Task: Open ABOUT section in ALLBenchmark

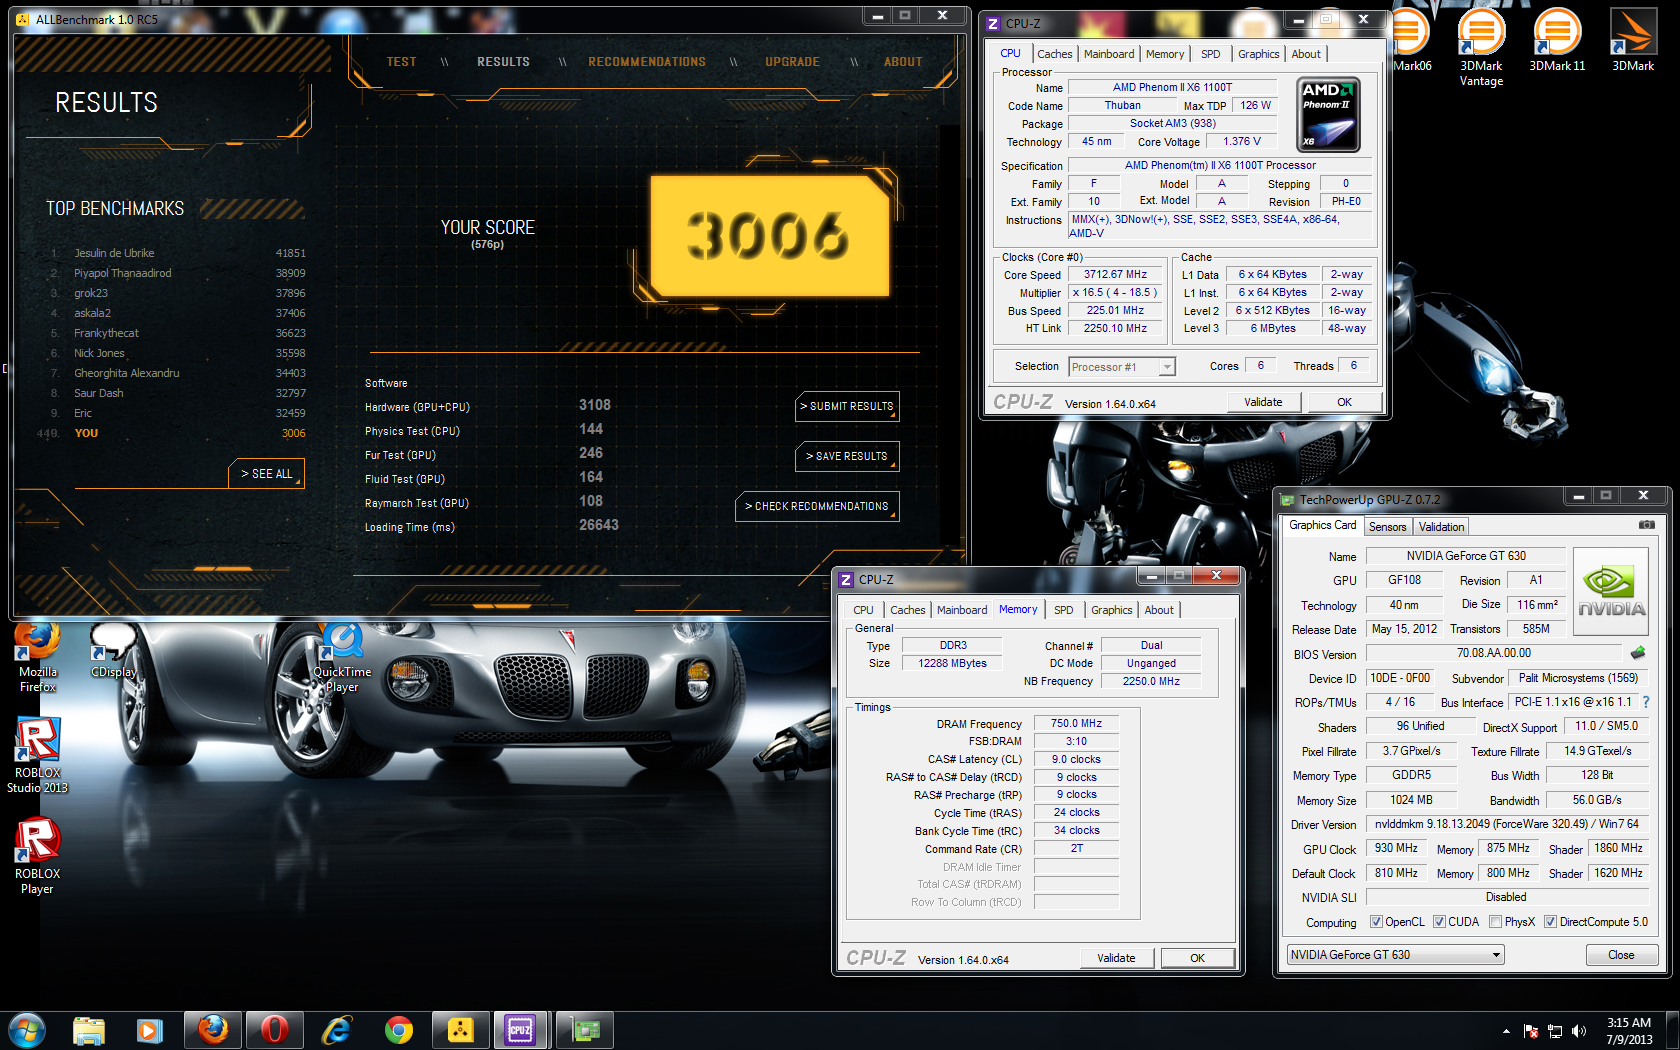Action: point(902,62)
